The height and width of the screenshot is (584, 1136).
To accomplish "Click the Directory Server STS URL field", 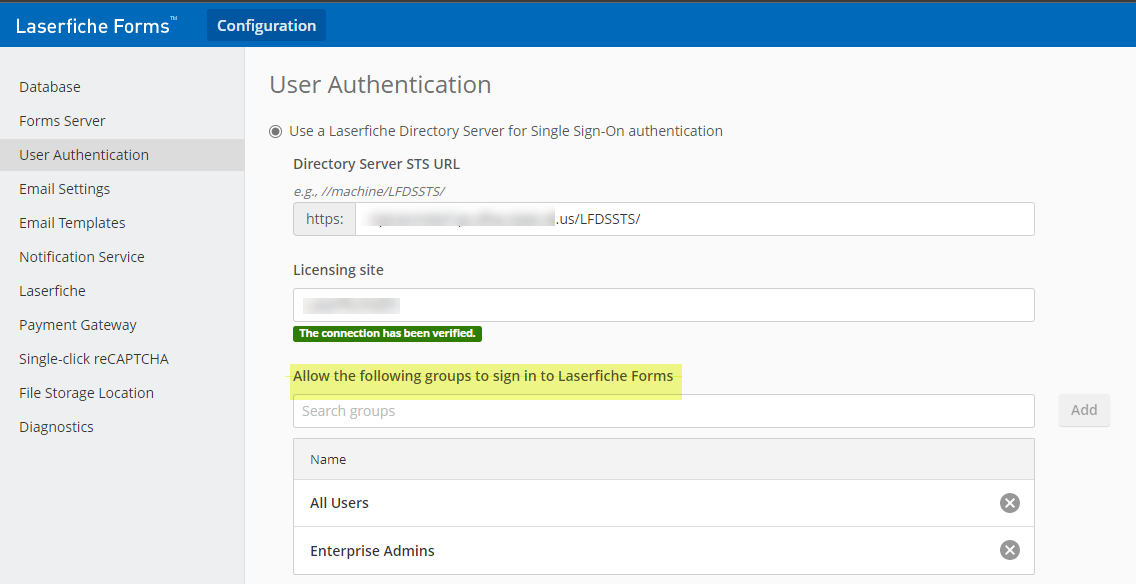I will [x=695, y=219].
